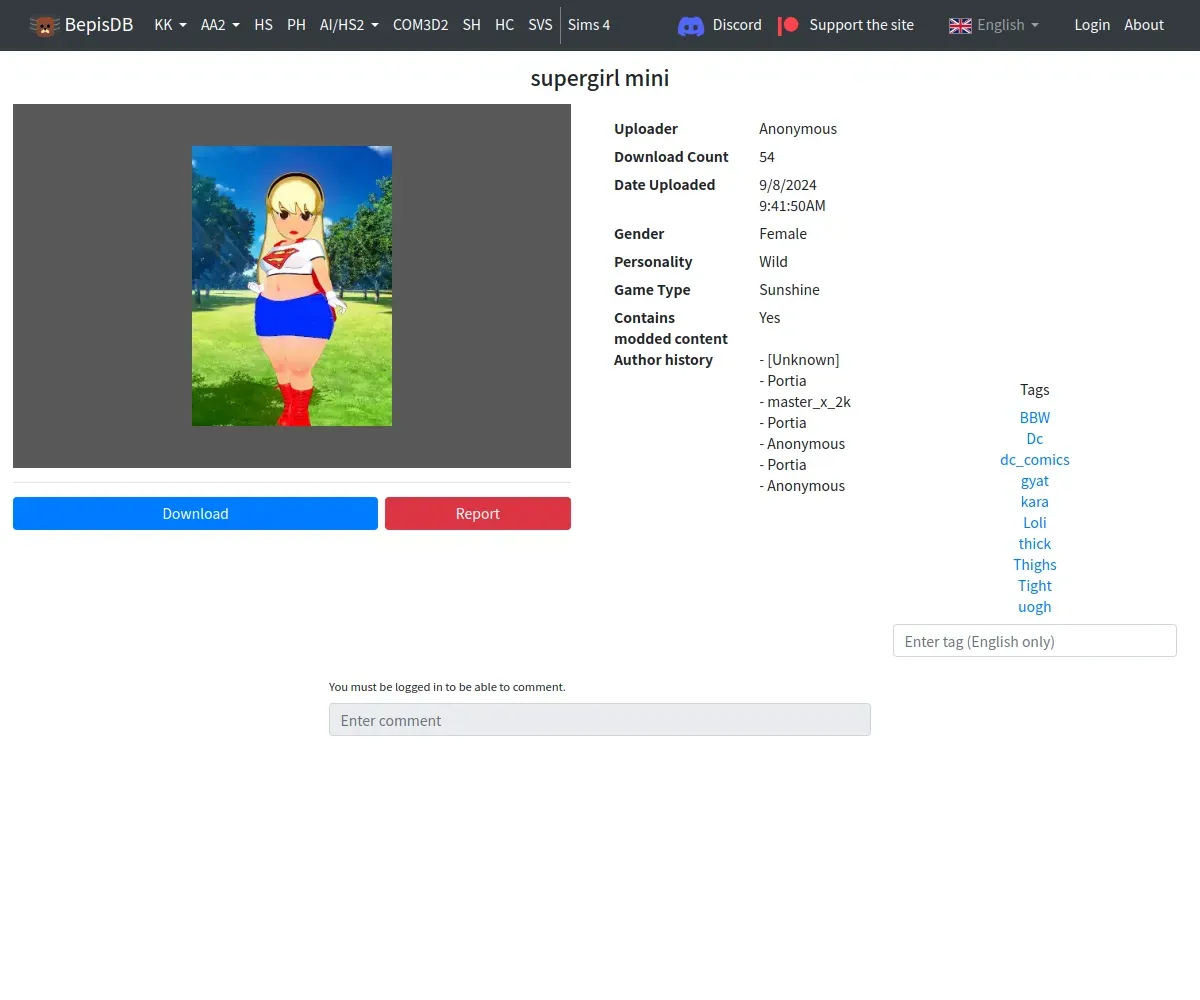Go to the PH section
The width and height of the screenshot is (1200, 1000).
(296, 25)
